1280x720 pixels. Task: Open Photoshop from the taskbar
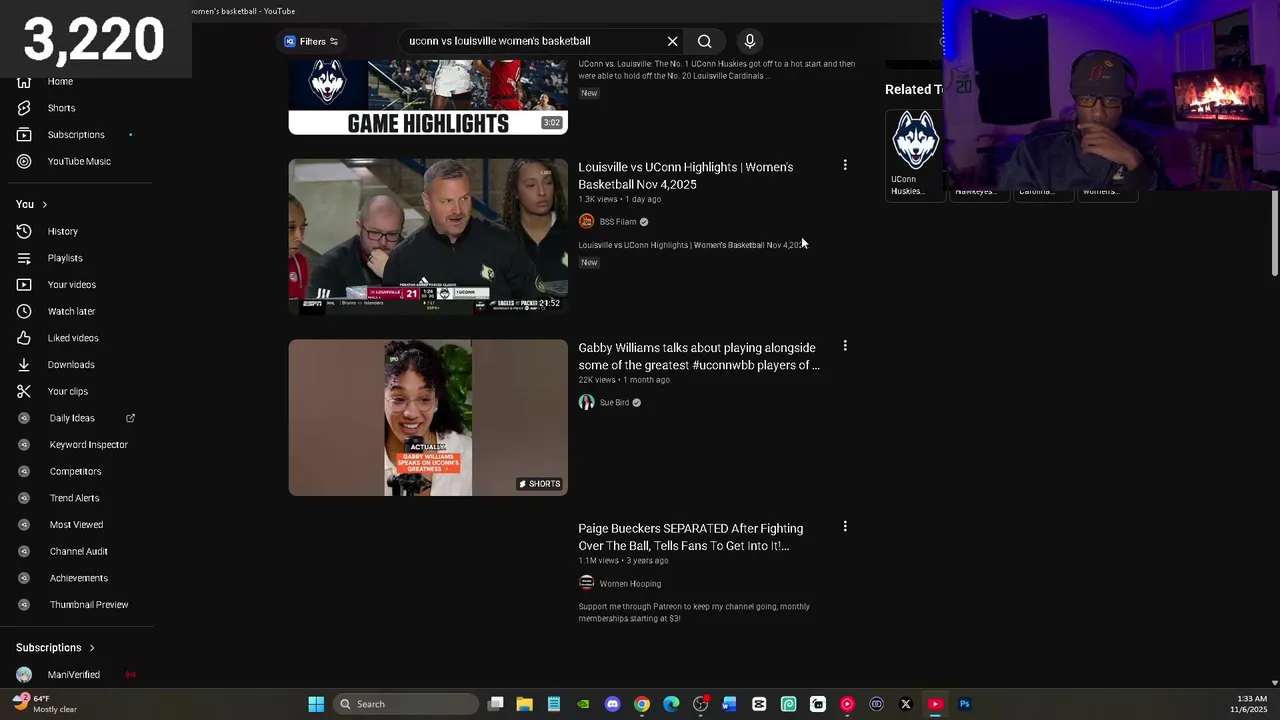coord(965,704)
